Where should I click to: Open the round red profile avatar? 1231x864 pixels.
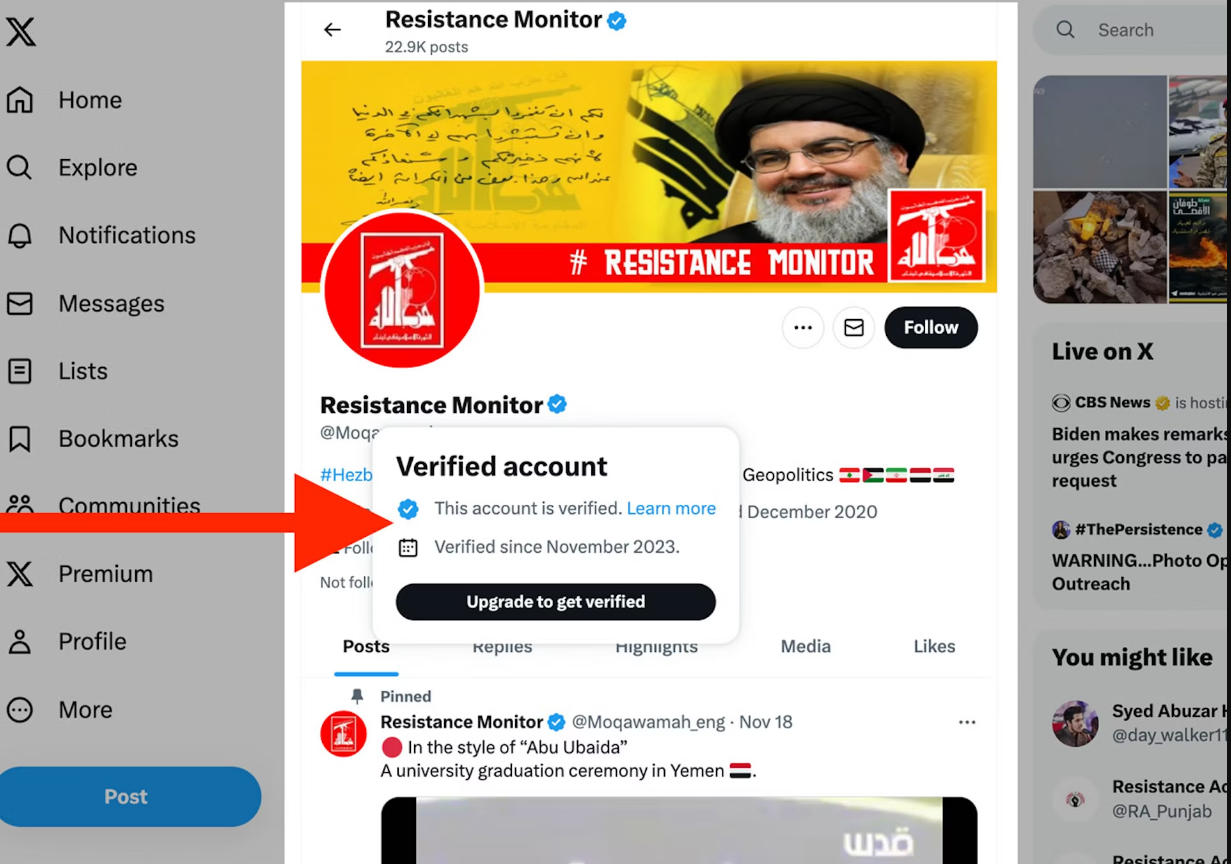coord(403,290)
